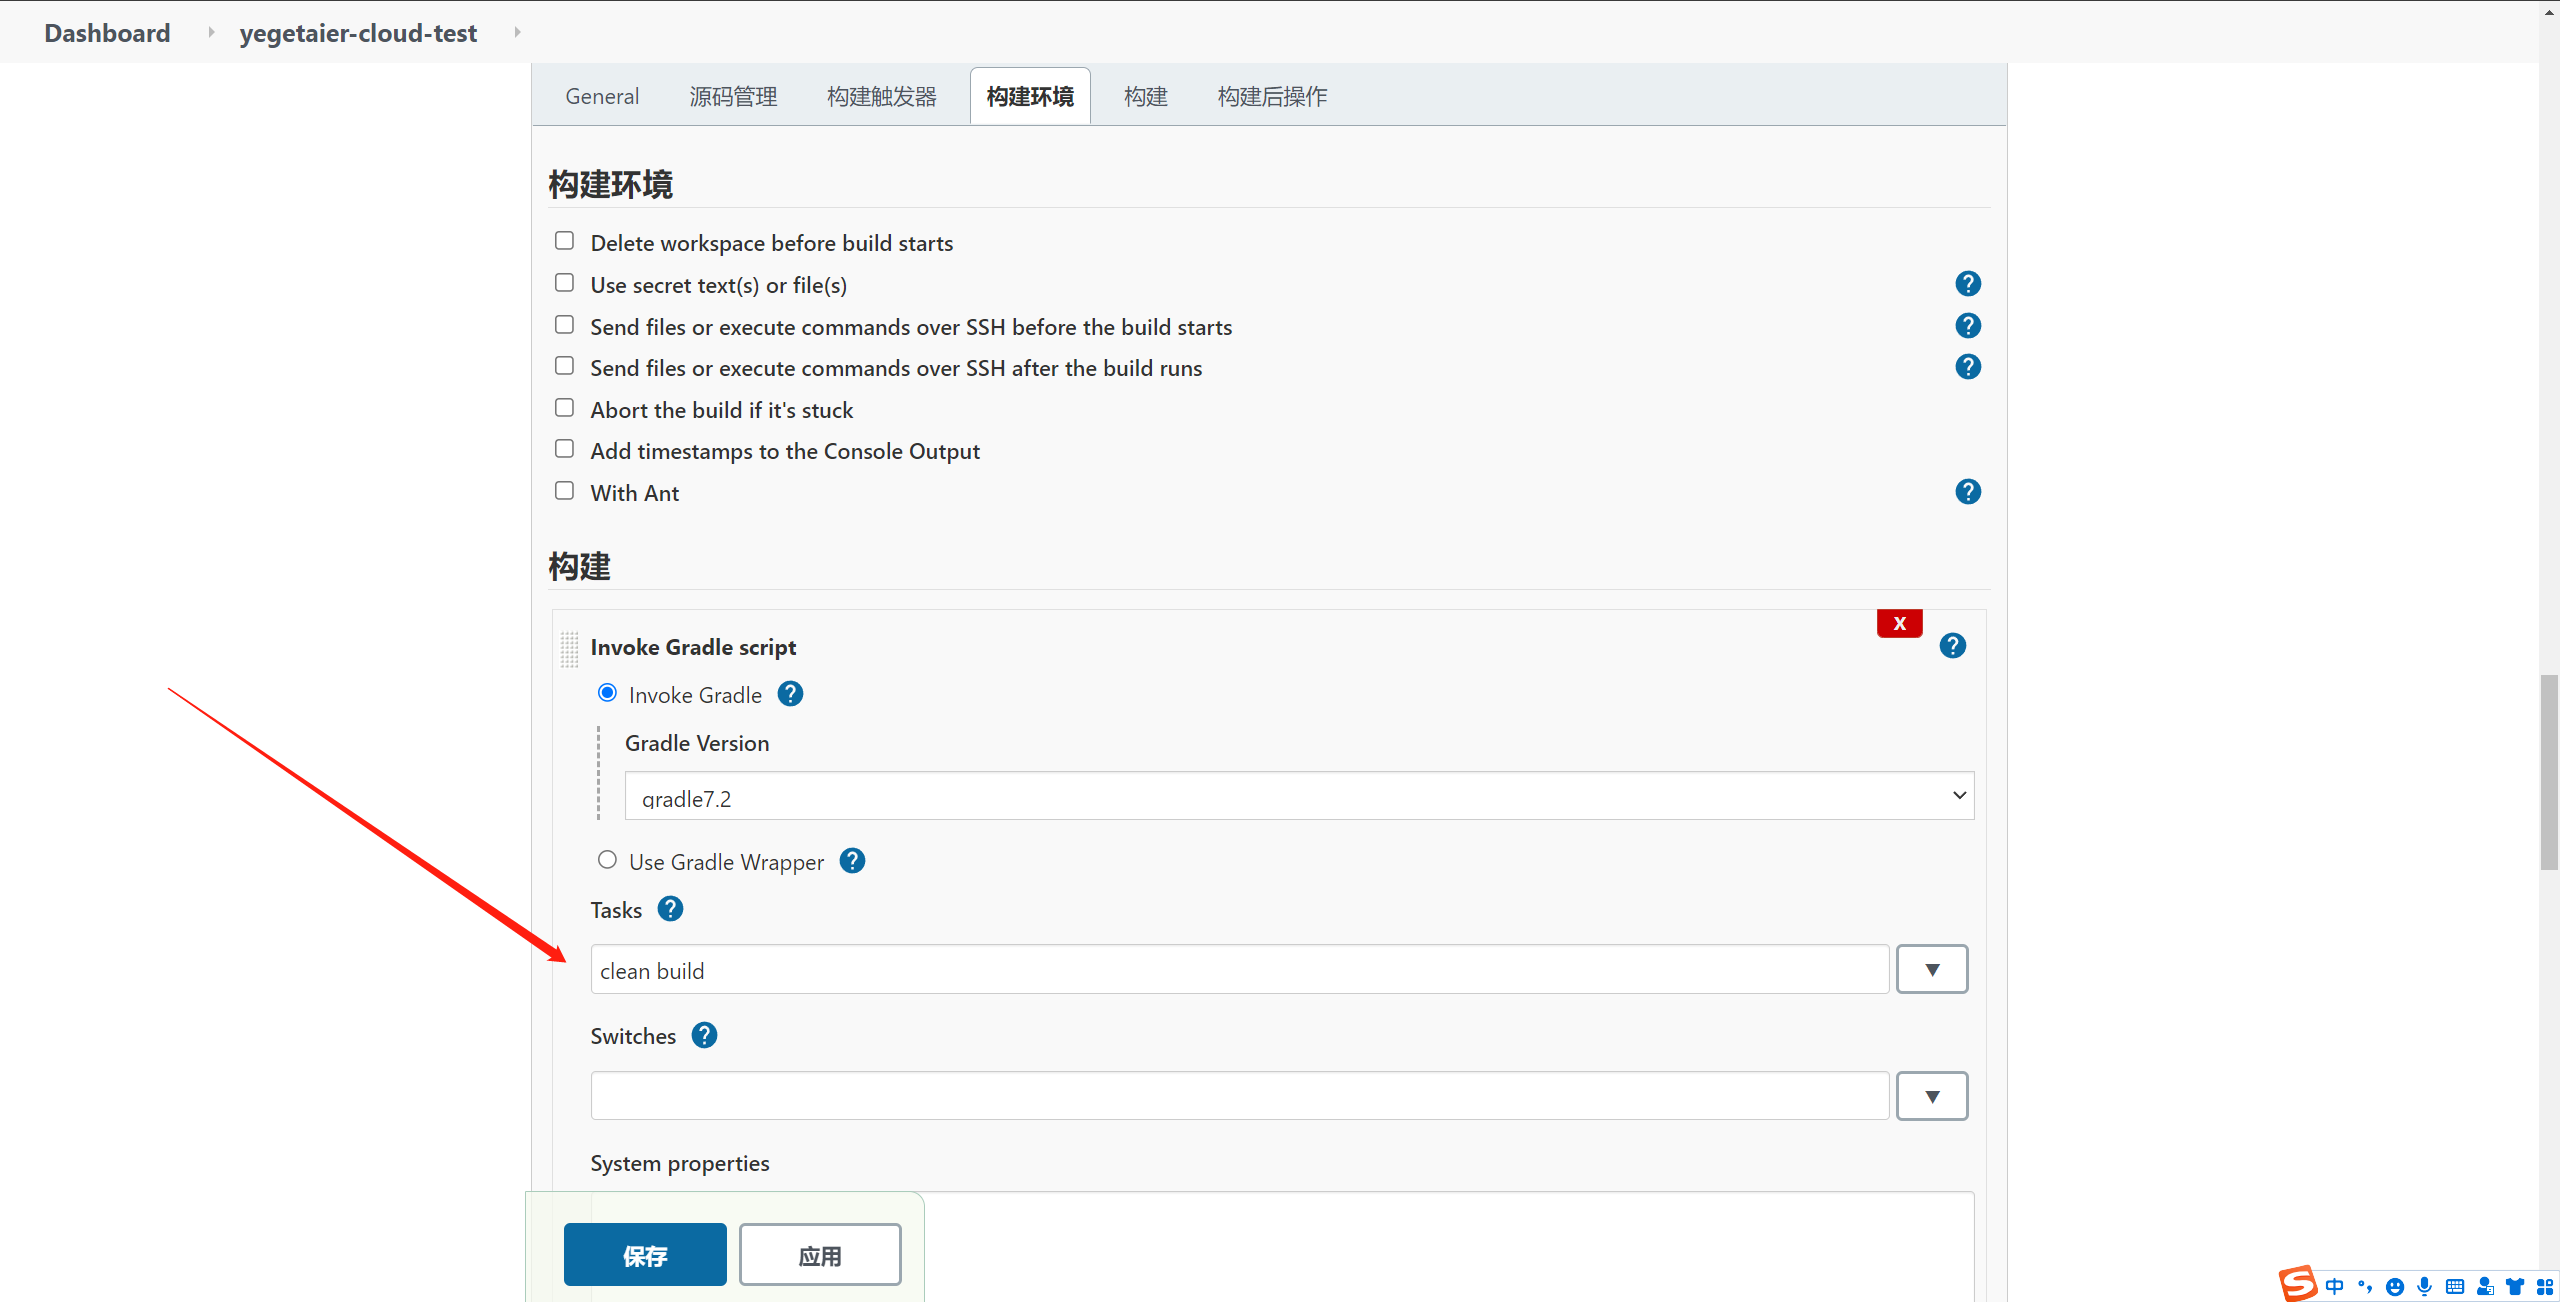2560x1302 pixels.
Task: Open help for Use secret text(s) option
Action: click(1967, 284)
